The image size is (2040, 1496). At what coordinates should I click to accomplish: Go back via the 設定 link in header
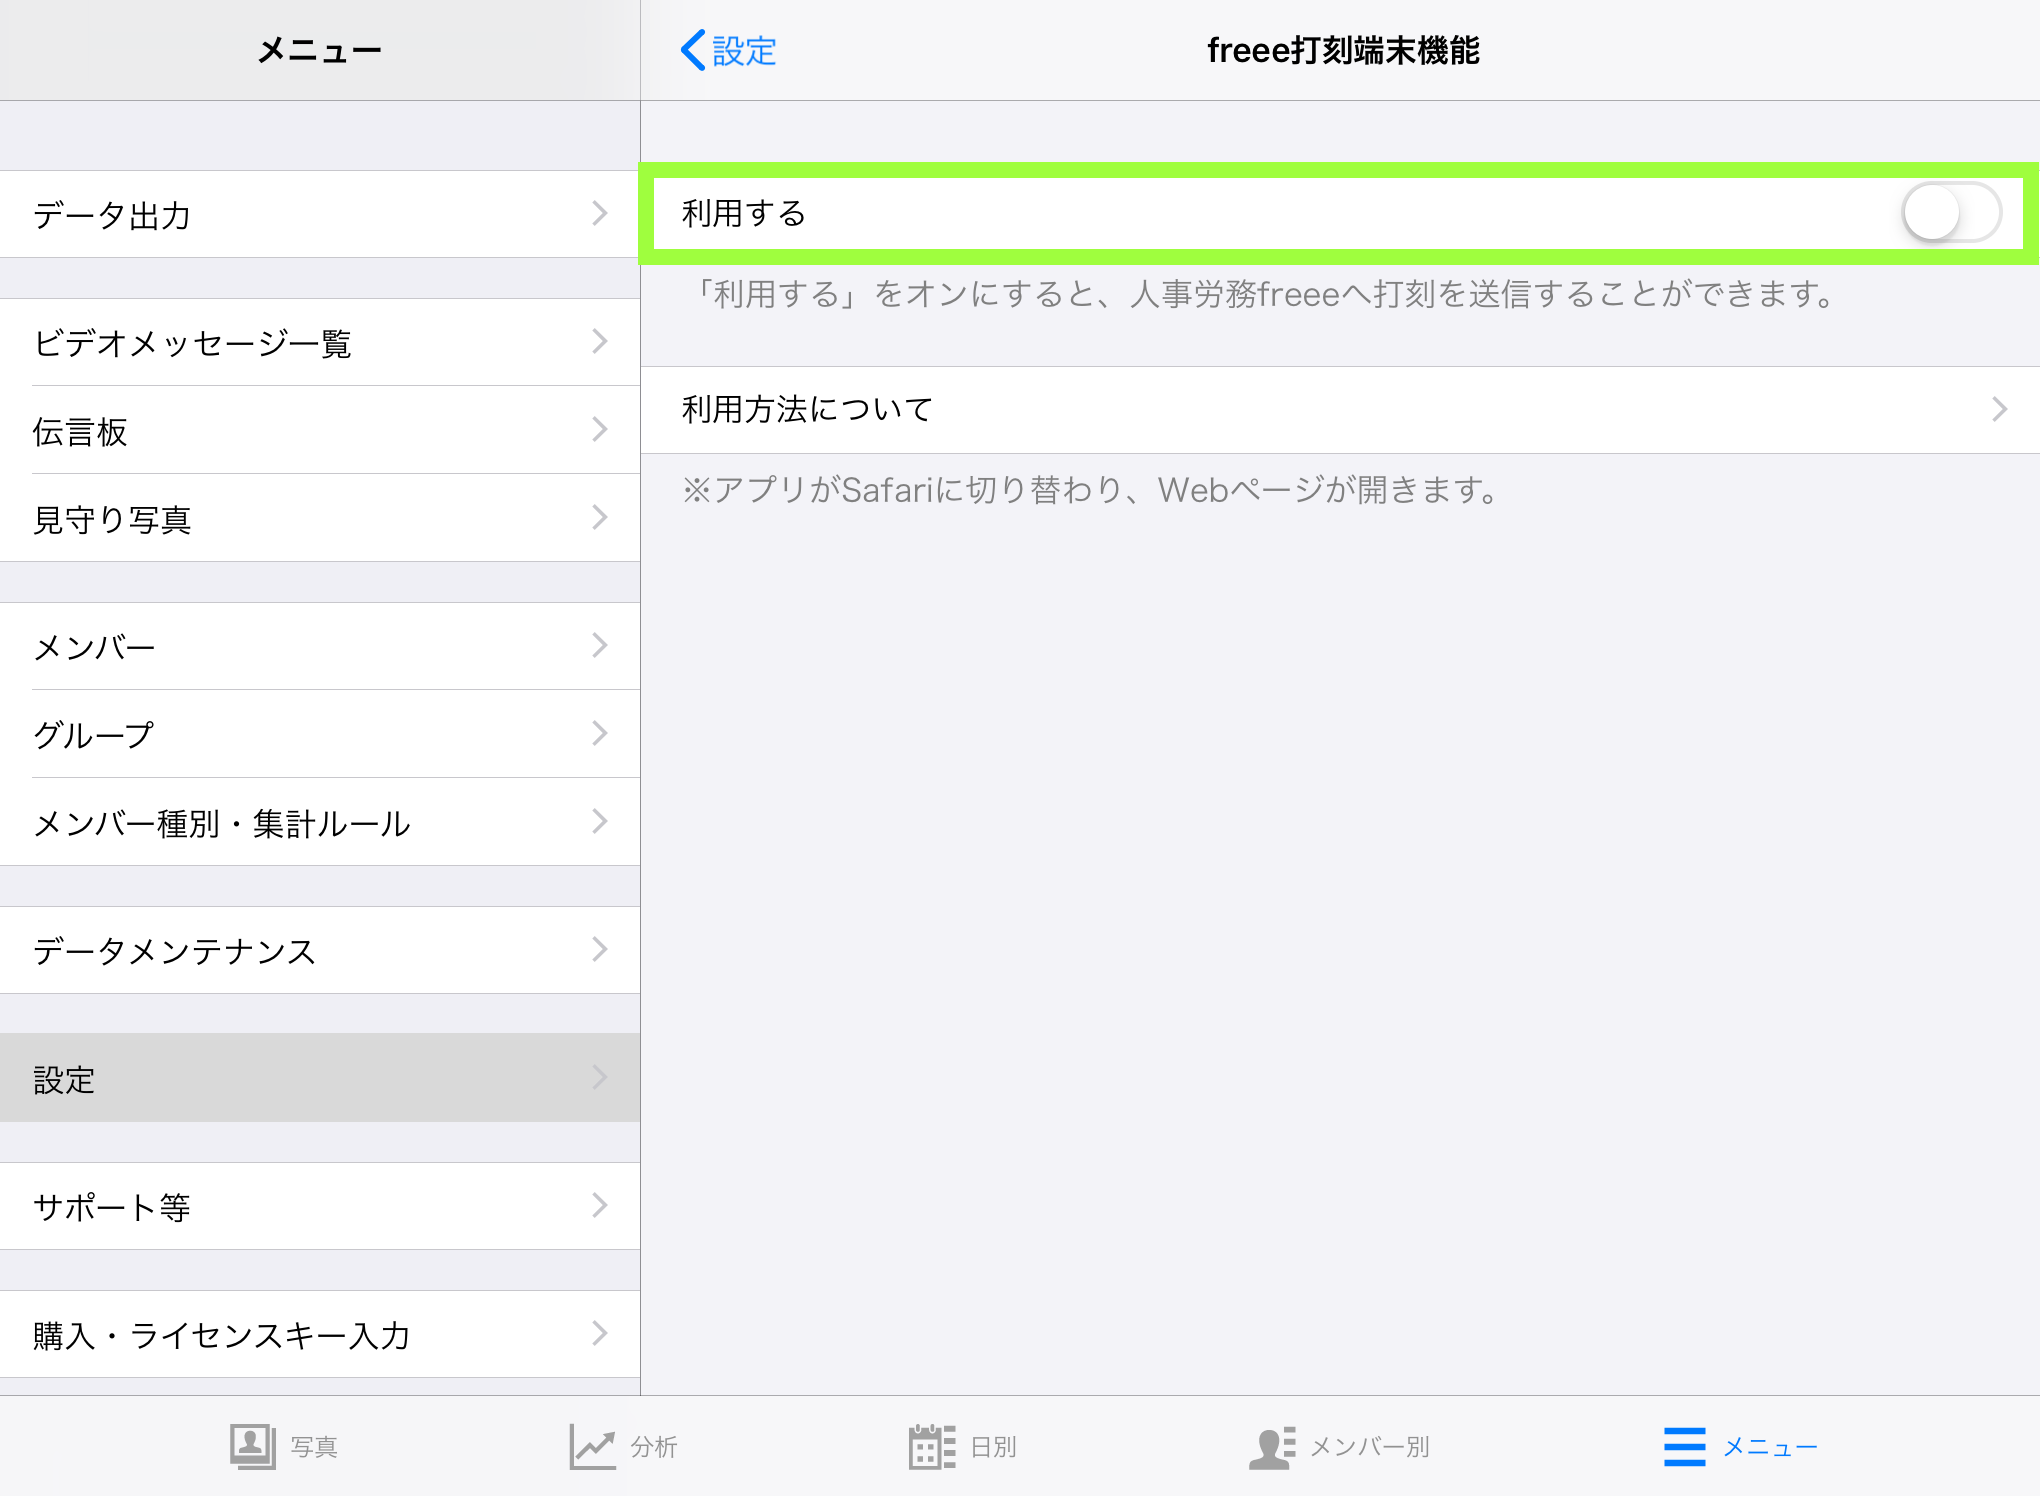pos(744,50)
